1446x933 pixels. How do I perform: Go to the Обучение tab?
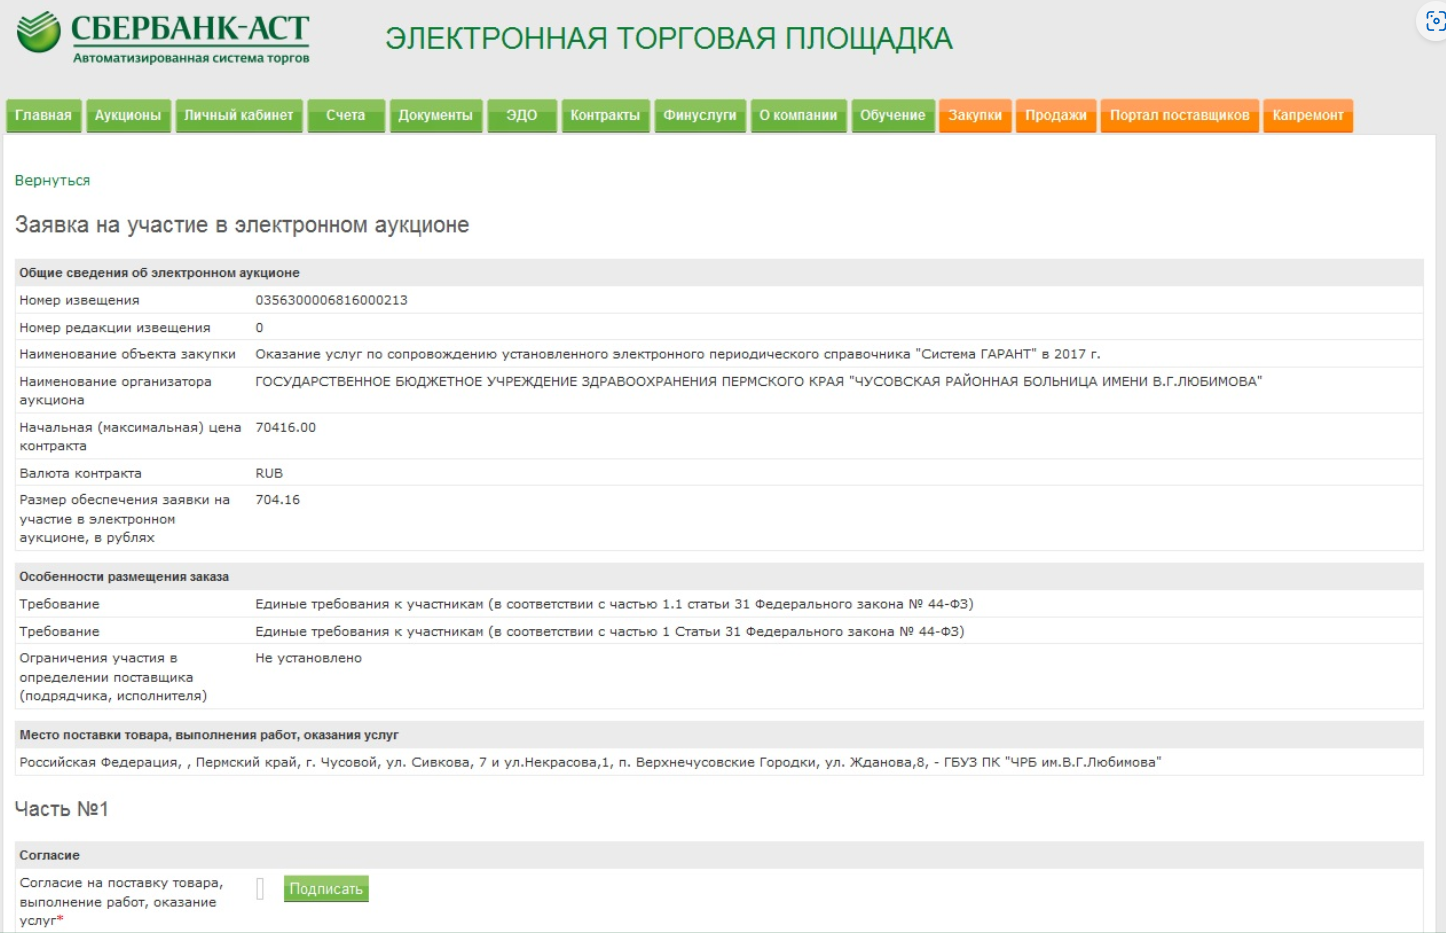(x=893, y=115)
